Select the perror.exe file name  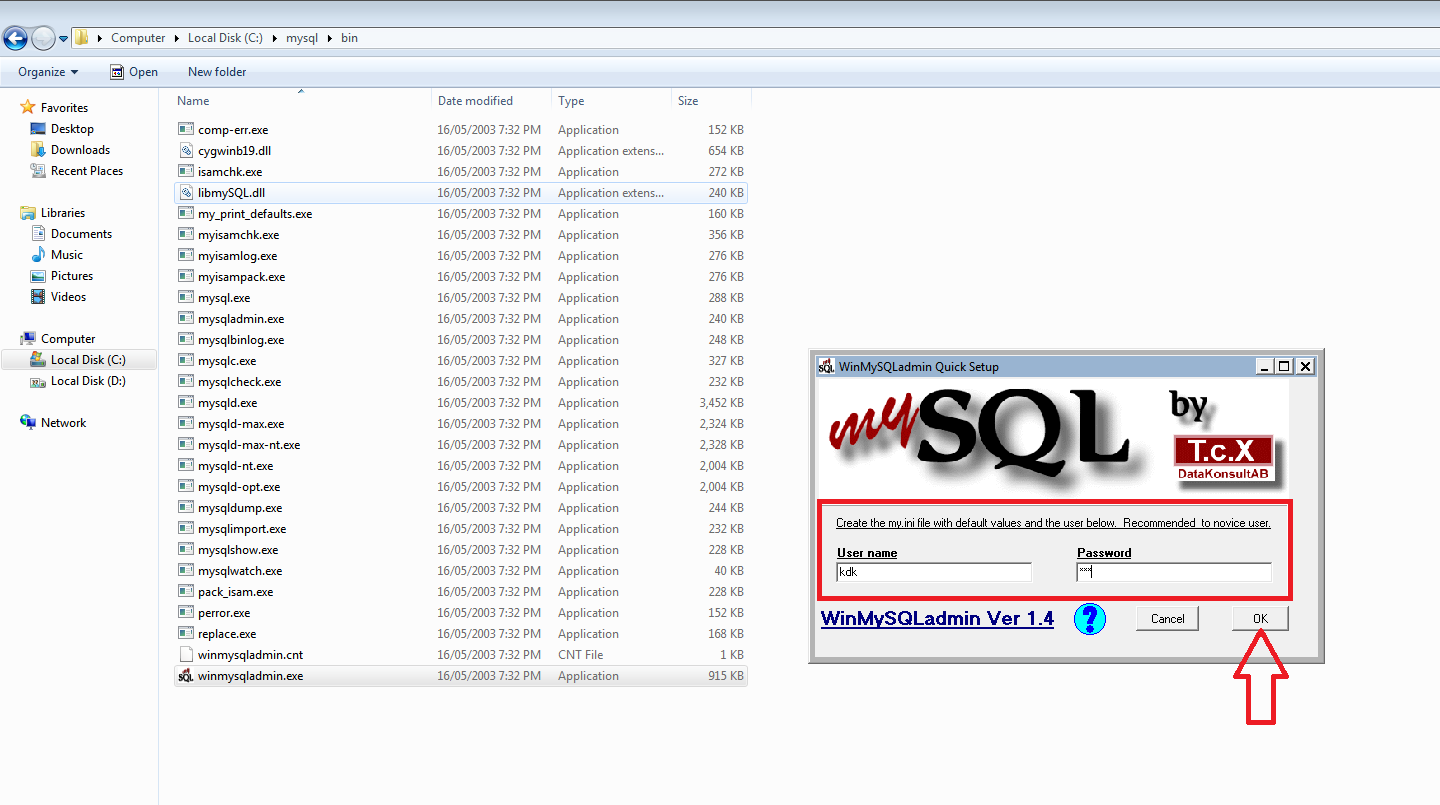tap(224, 613)
